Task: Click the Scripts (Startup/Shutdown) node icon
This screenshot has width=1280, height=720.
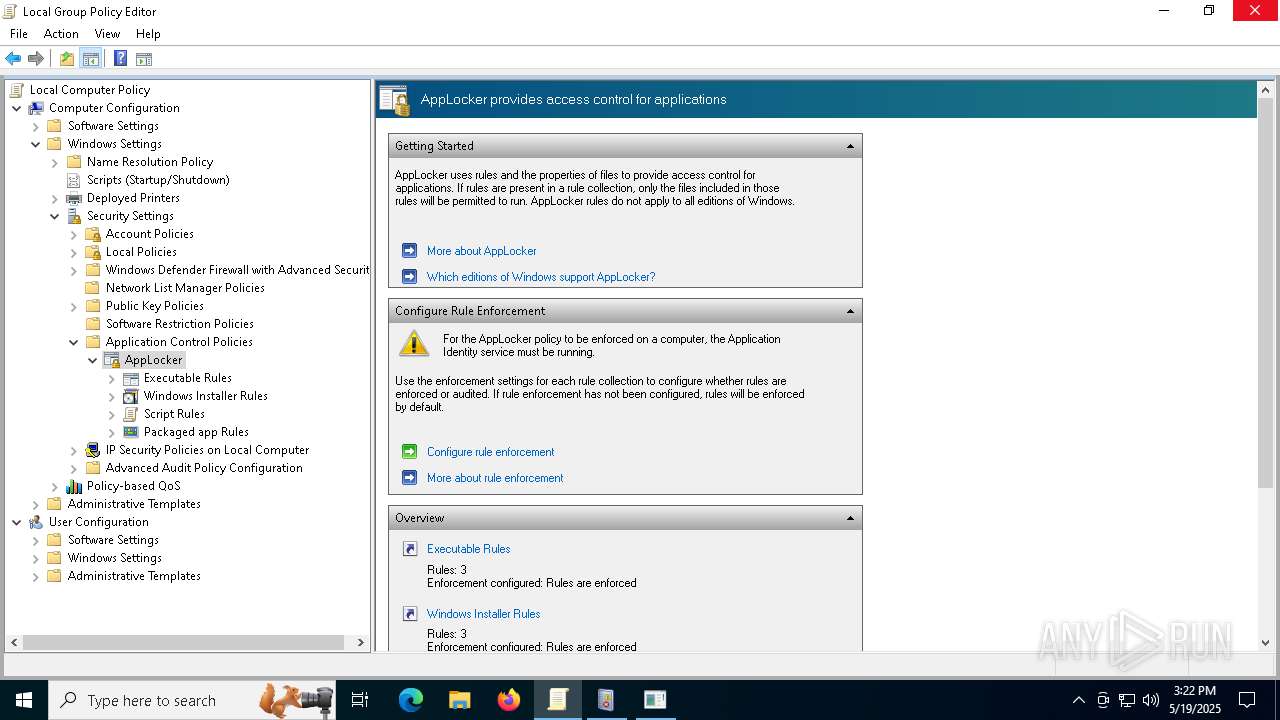Action: pyautogui.click(x=74, y=180)
